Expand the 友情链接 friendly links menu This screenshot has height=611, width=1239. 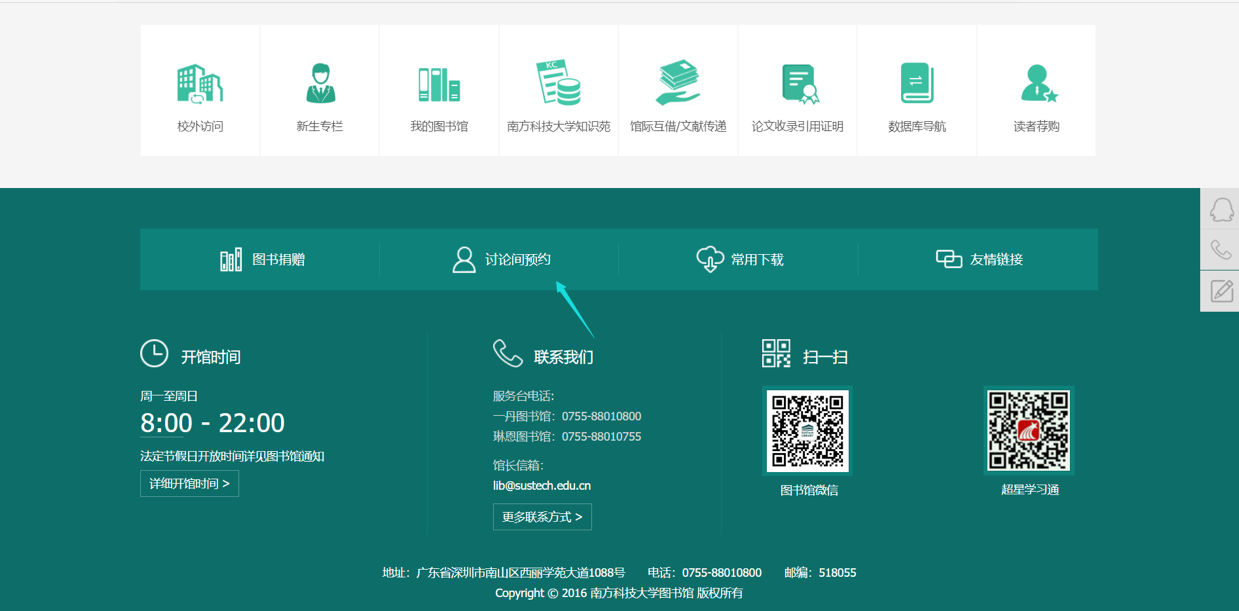point(979,260)
